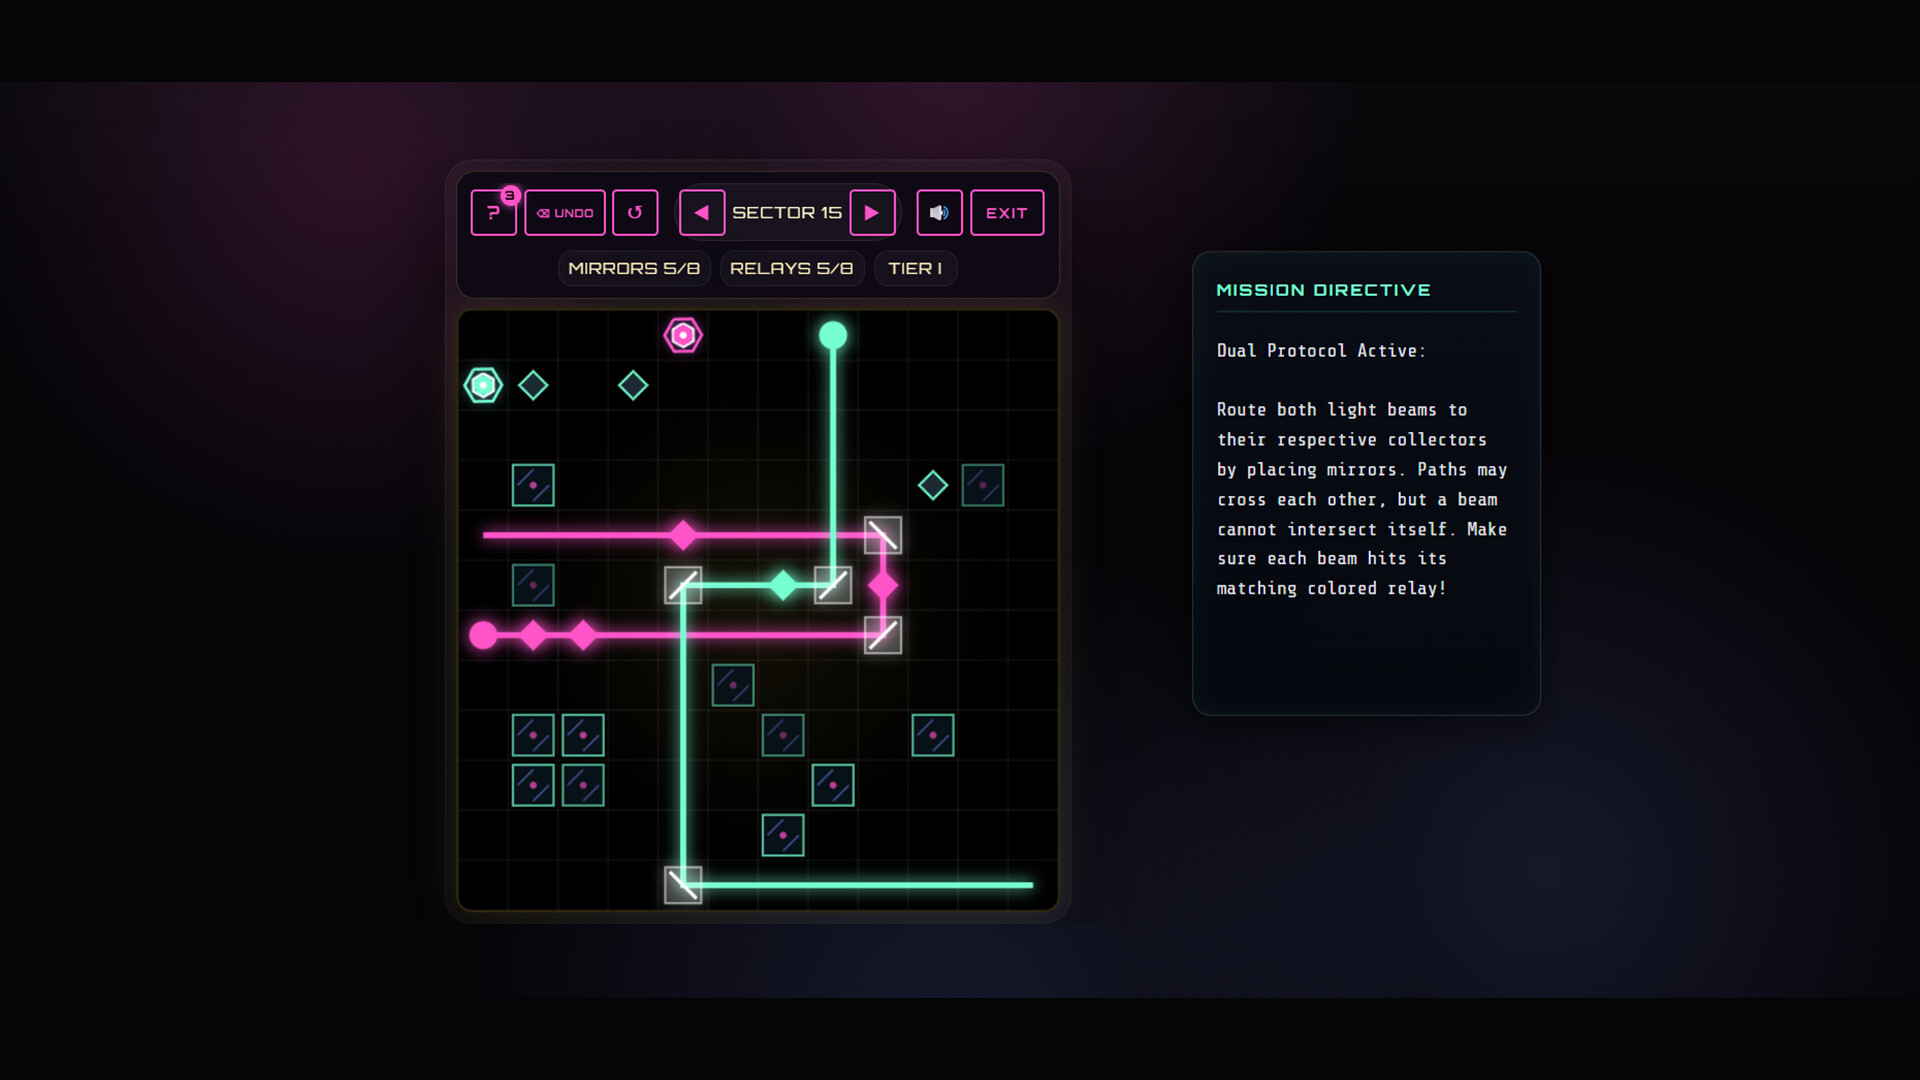Viewport: 1920px width, 1080px height.
Task: Click the unlit teal relay beside teal collector
Action: click(533, 385)
